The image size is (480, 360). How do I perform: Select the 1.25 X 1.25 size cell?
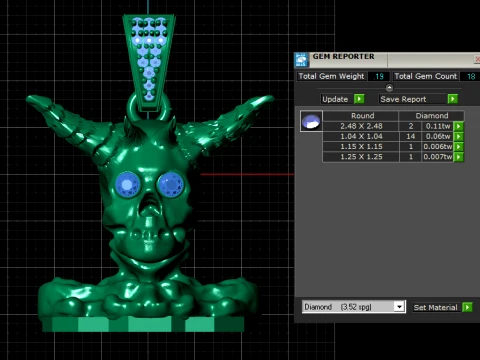coord(361,157)
